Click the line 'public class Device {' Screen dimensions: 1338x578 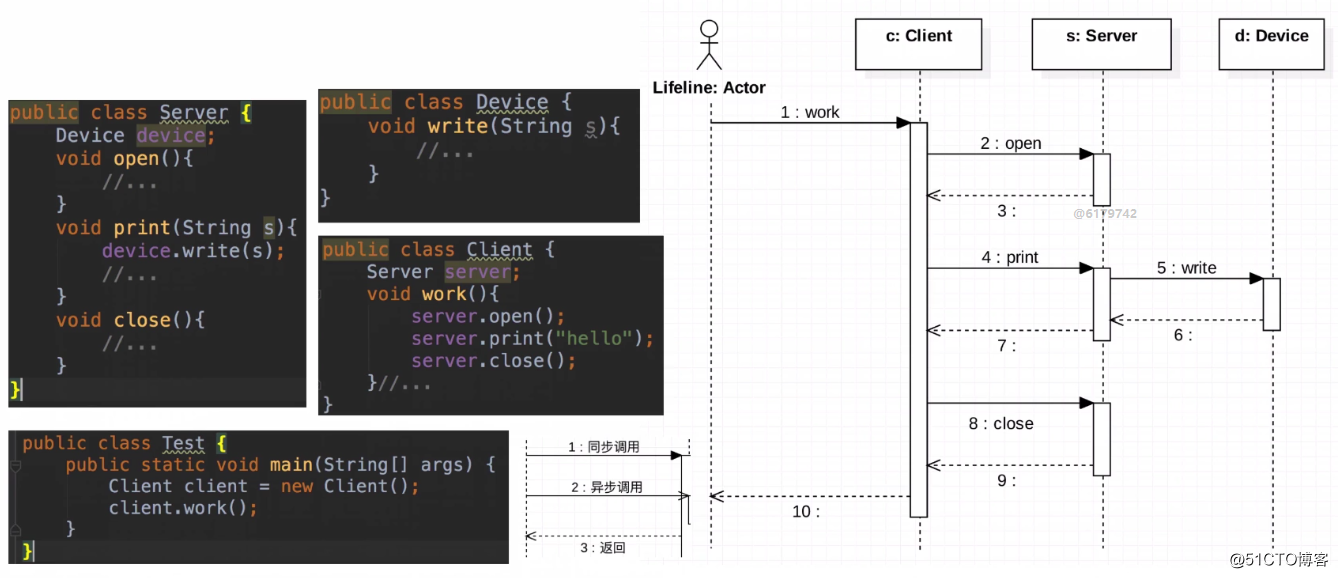(445, 102)
